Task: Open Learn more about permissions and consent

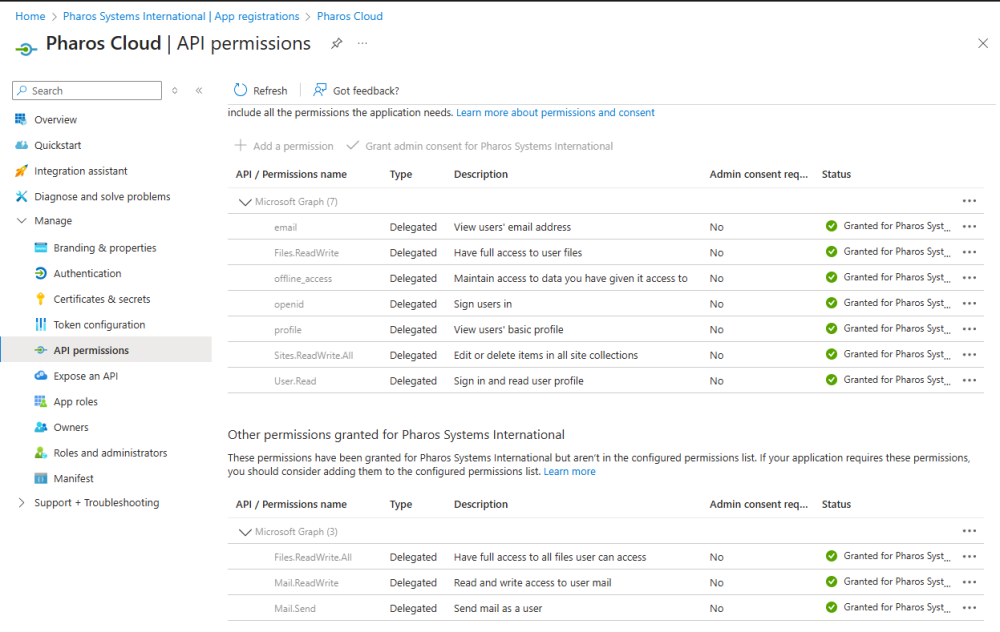Action: point(555,113)
